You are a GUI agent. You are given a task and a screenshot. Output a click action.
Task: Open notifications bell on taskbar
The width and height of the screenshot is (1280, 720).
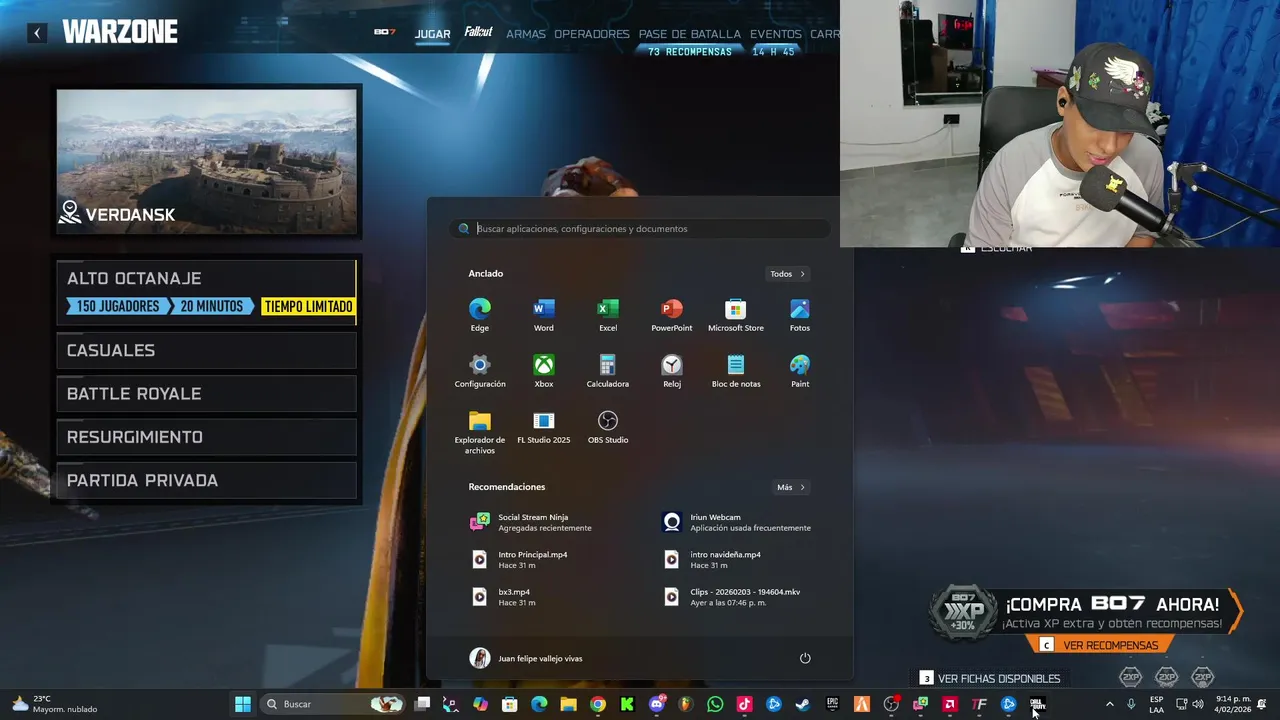1262,704
